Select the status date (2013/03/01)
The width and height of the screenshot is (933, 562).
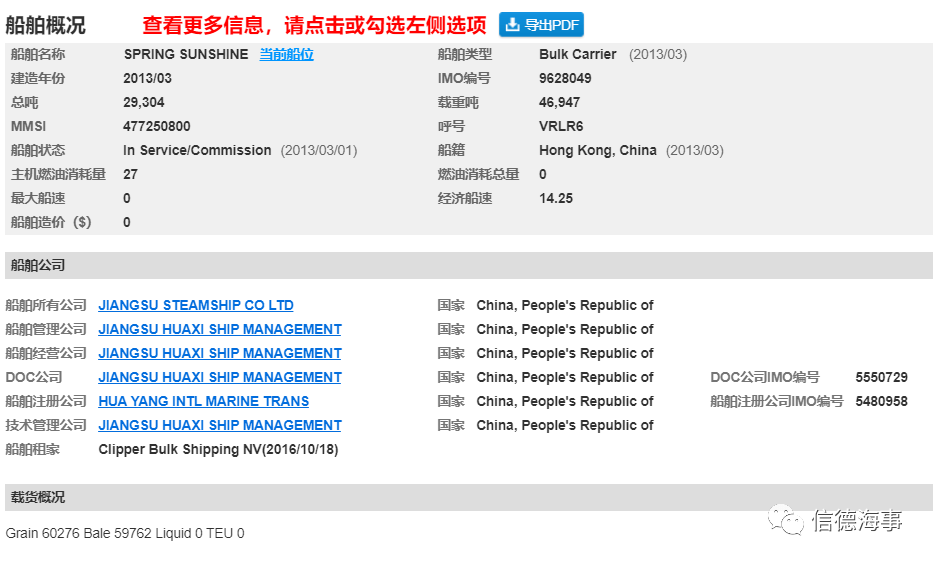[x=319, y=151]
